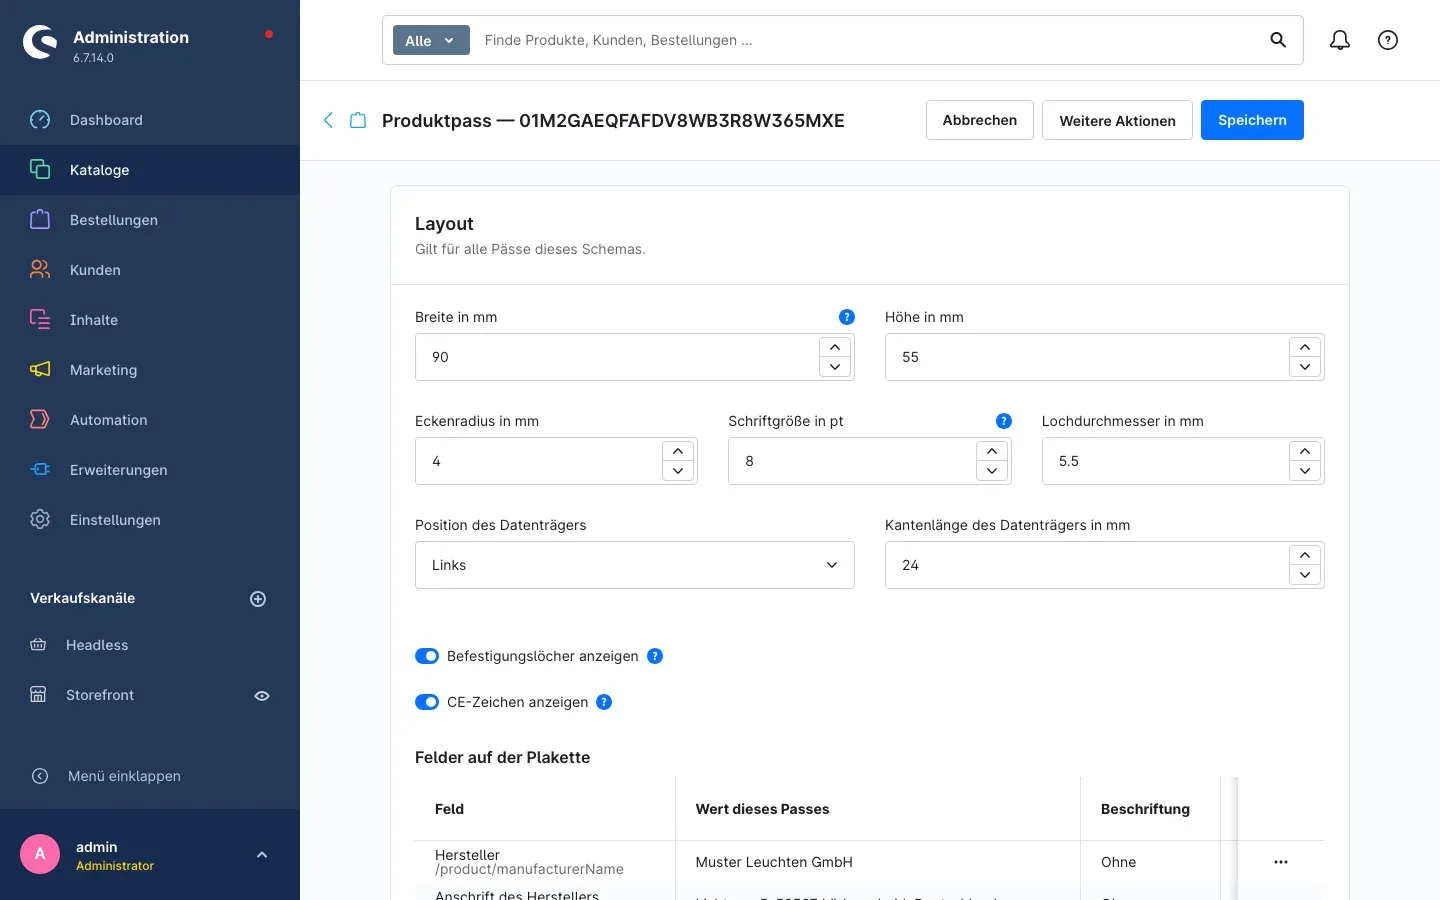Show help for CE-Zeichen anzeigen

[604, 702]
